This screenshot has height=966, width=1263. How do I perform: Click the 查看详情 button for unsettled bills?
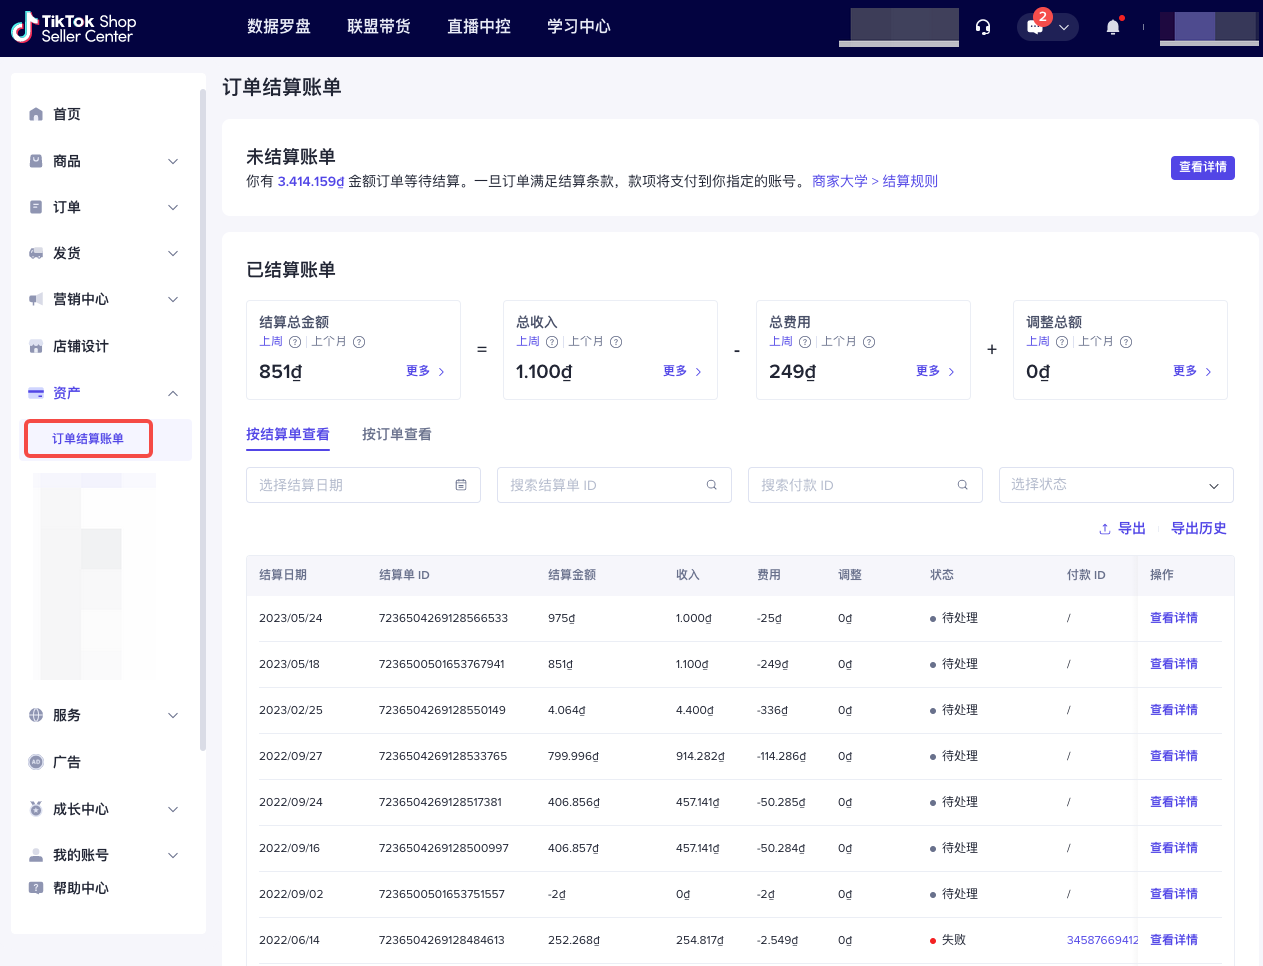point(1202,168)
